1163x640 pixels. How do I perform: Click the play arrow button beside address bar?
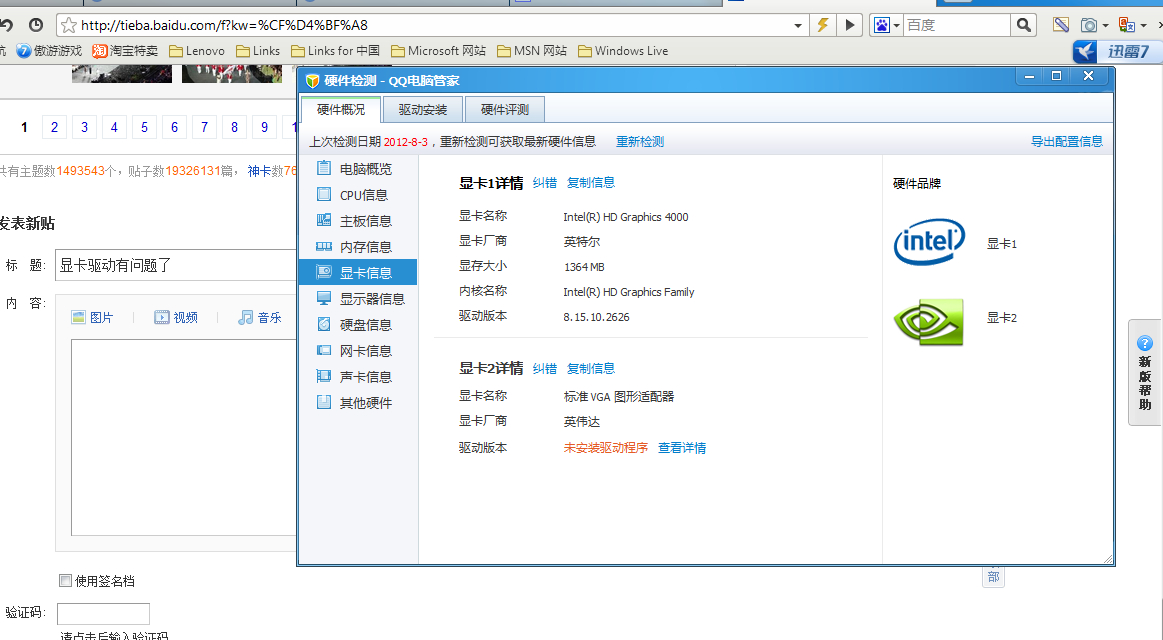pos(849,24)
